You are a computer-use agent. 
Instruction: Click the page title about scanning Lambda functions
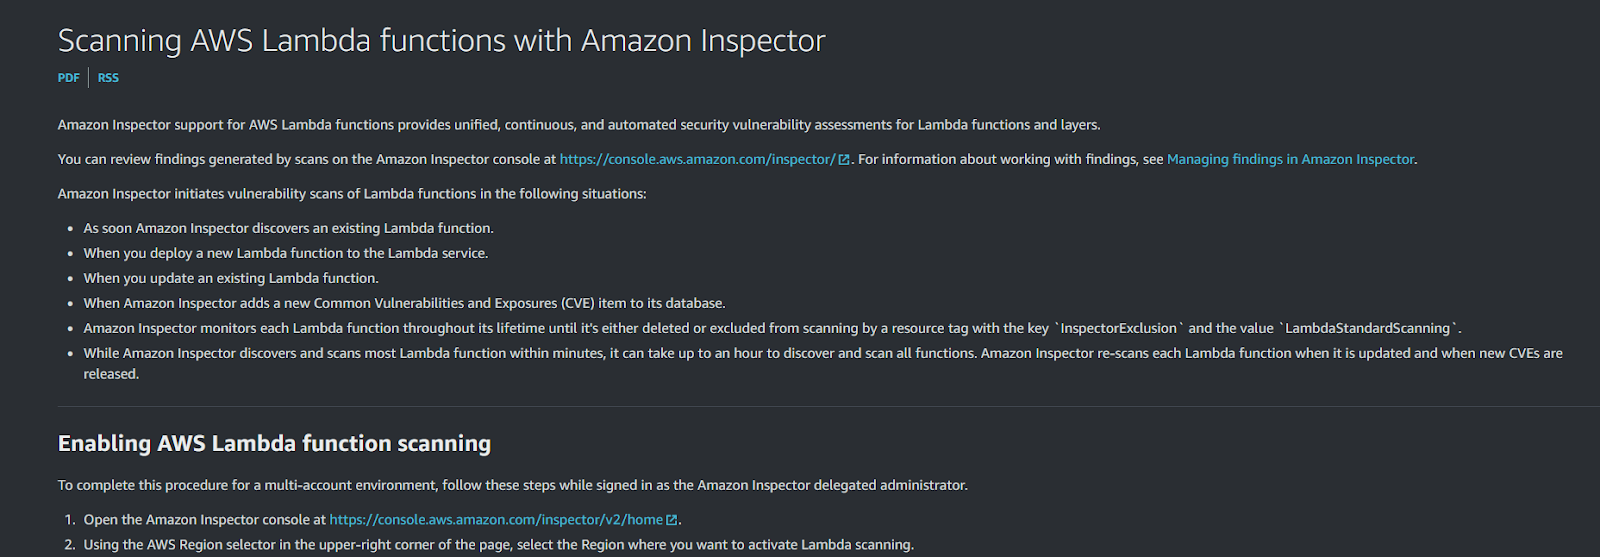click(x=441, y=41)
